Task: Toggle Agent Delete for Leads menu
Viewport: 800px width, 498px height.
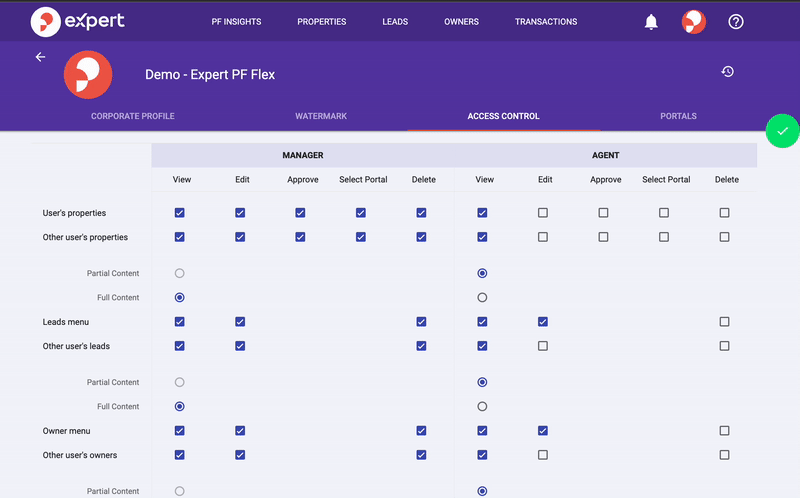Action: (x=724, y=322)
